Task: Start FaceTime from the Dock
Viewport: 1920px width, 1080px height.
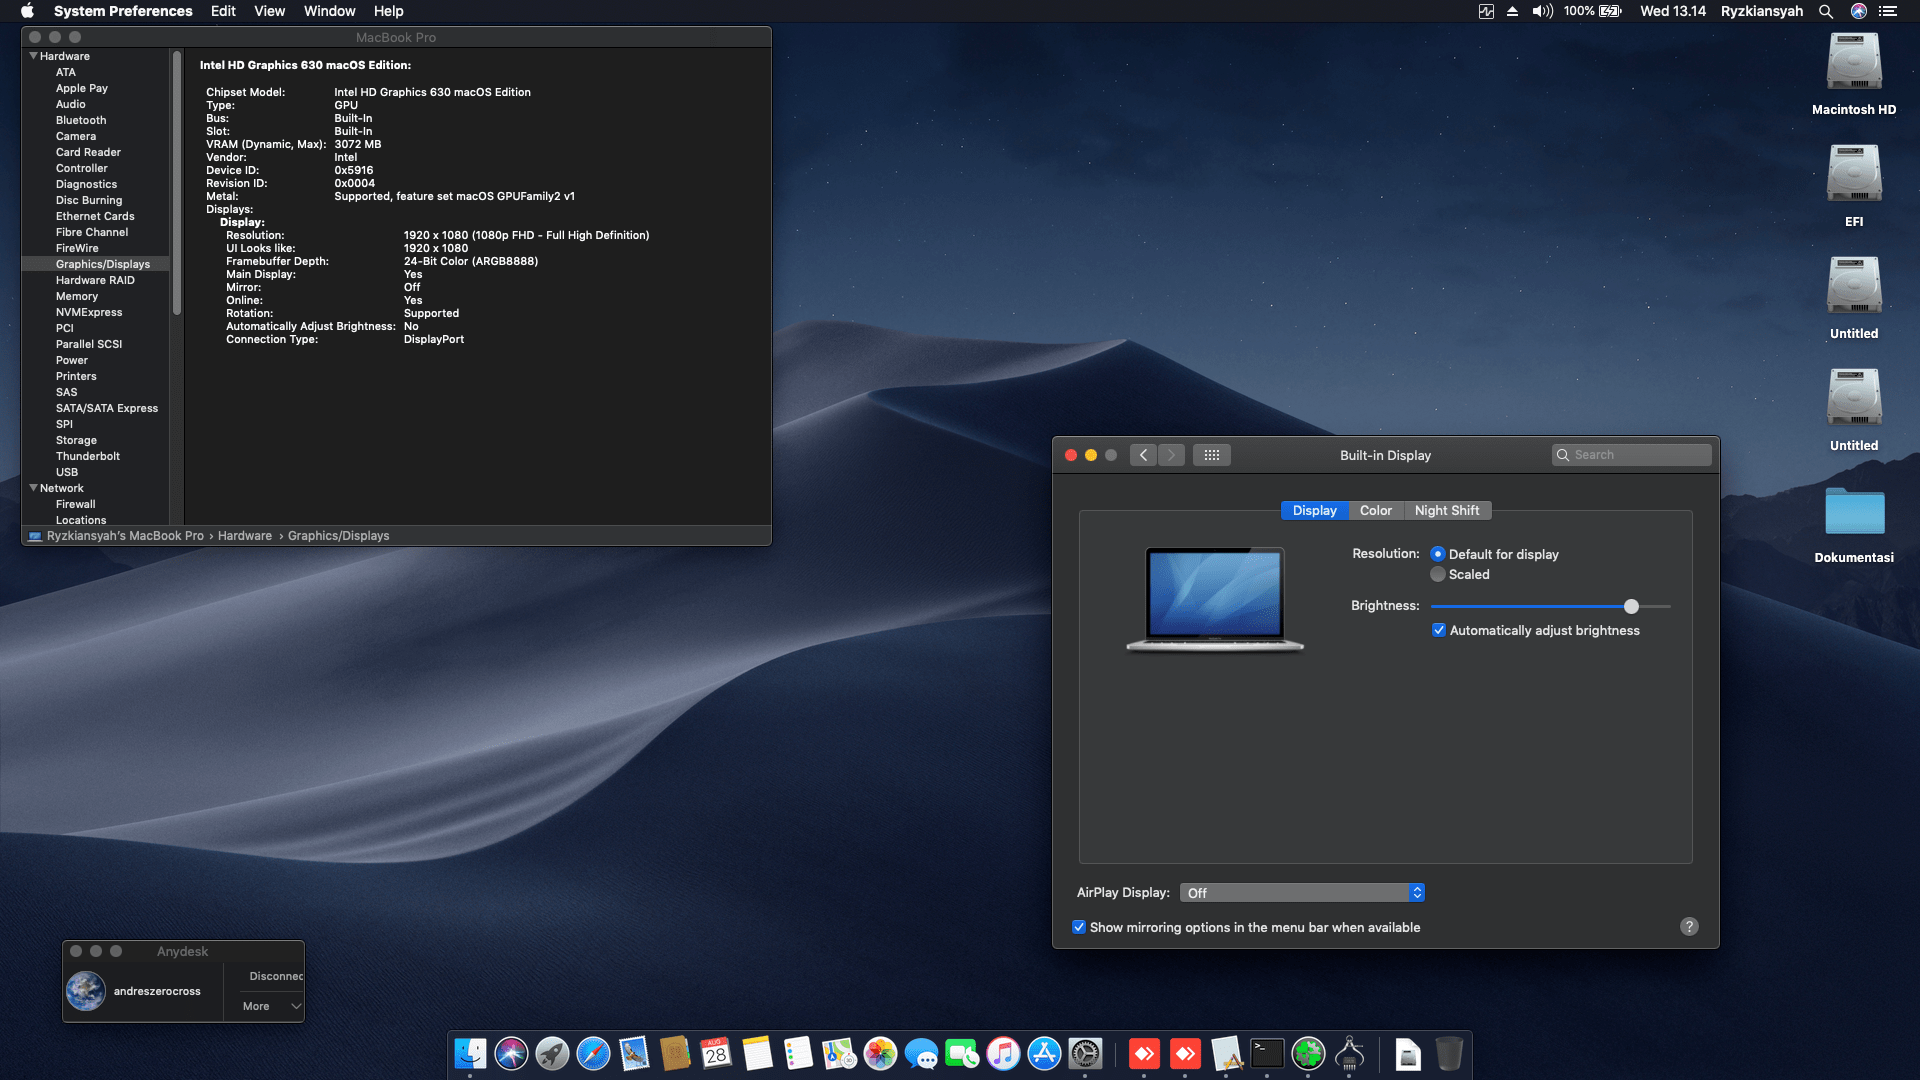Action: (963, 1054)
